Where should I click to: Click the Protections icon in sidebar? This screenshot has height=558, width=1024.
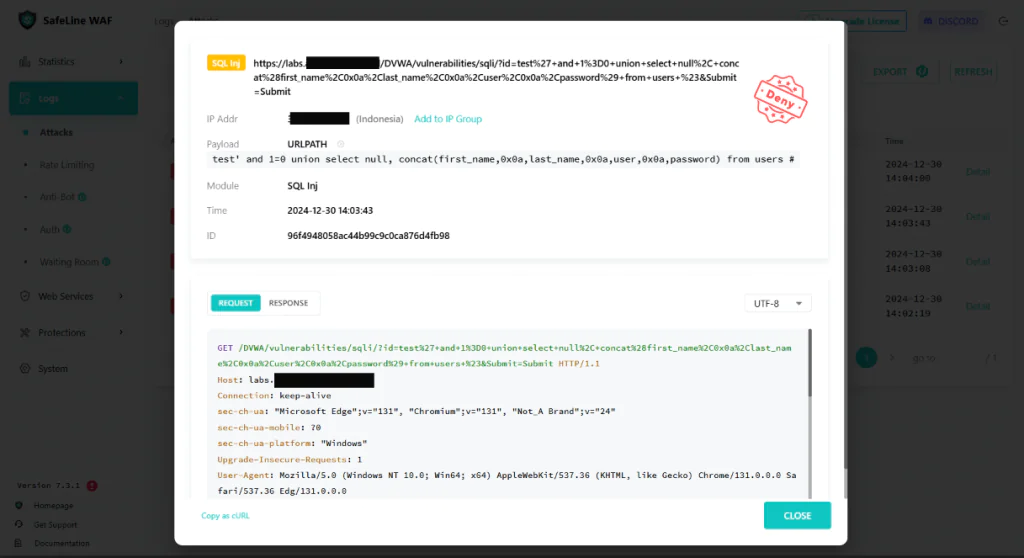tap(25, 333)
